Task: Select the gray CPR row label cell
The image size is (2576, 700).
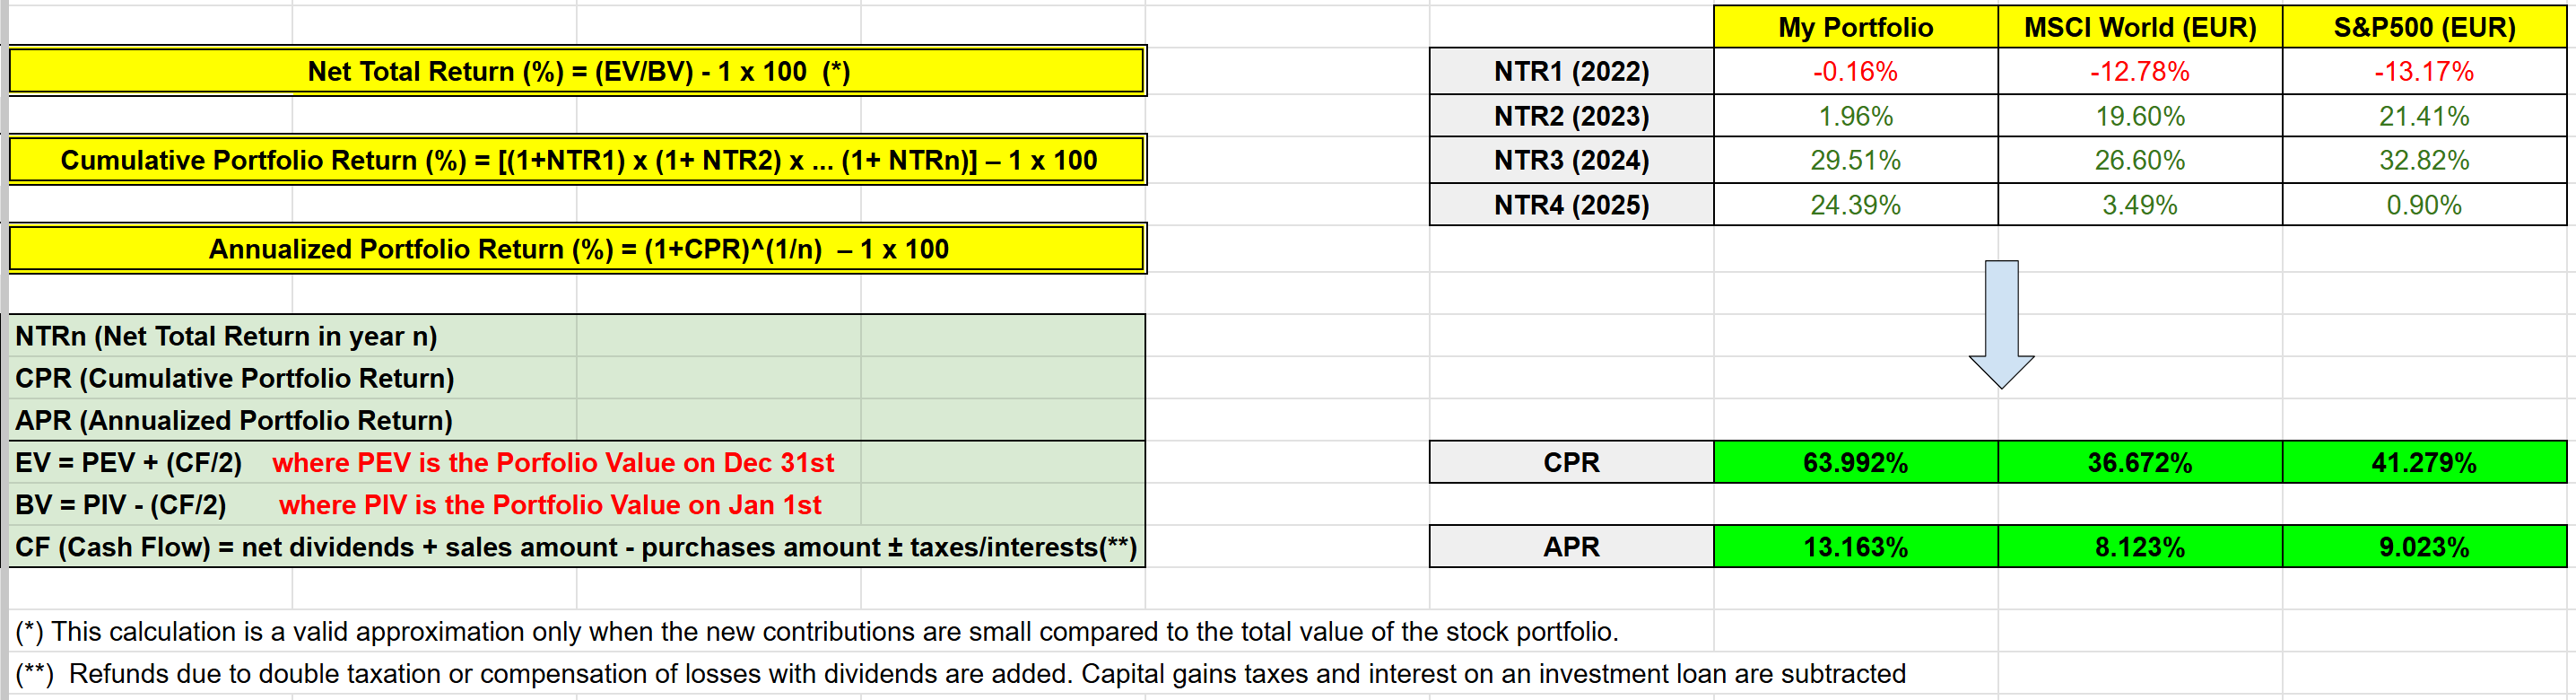Action: click(x=1571, y=463)
